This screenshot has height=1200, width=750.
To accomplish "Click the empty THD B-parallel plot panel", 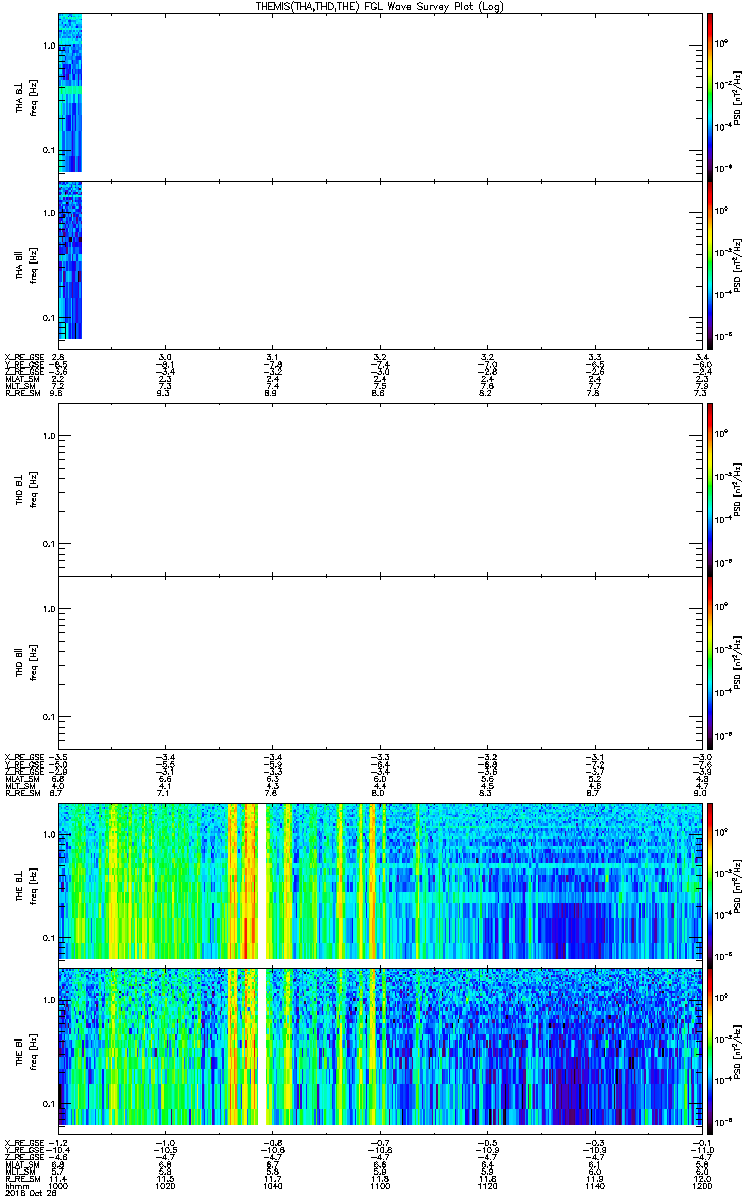I will 380,662.
